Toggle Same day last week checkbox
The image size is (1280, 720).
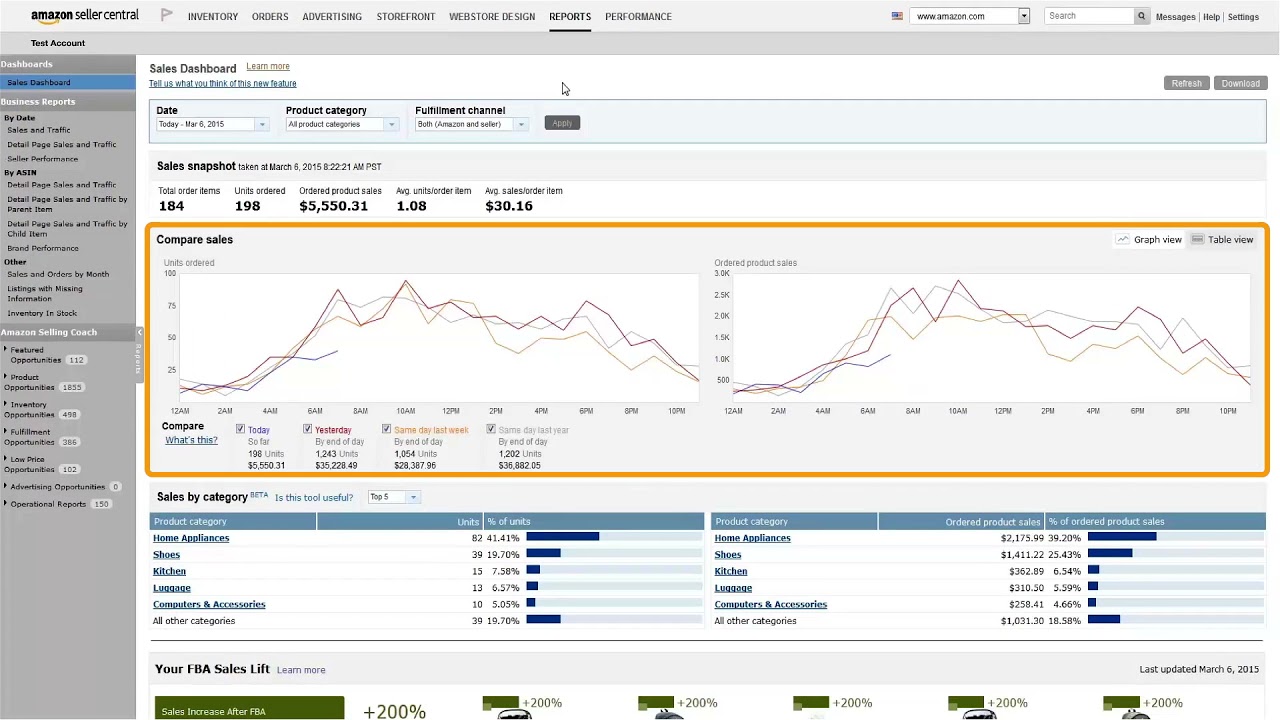point(386,429)
